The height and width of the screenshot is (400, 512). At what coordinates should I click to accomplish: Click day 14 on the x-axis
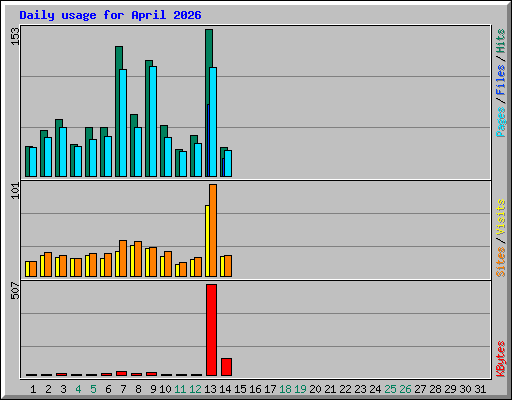[x=225, y=389]
